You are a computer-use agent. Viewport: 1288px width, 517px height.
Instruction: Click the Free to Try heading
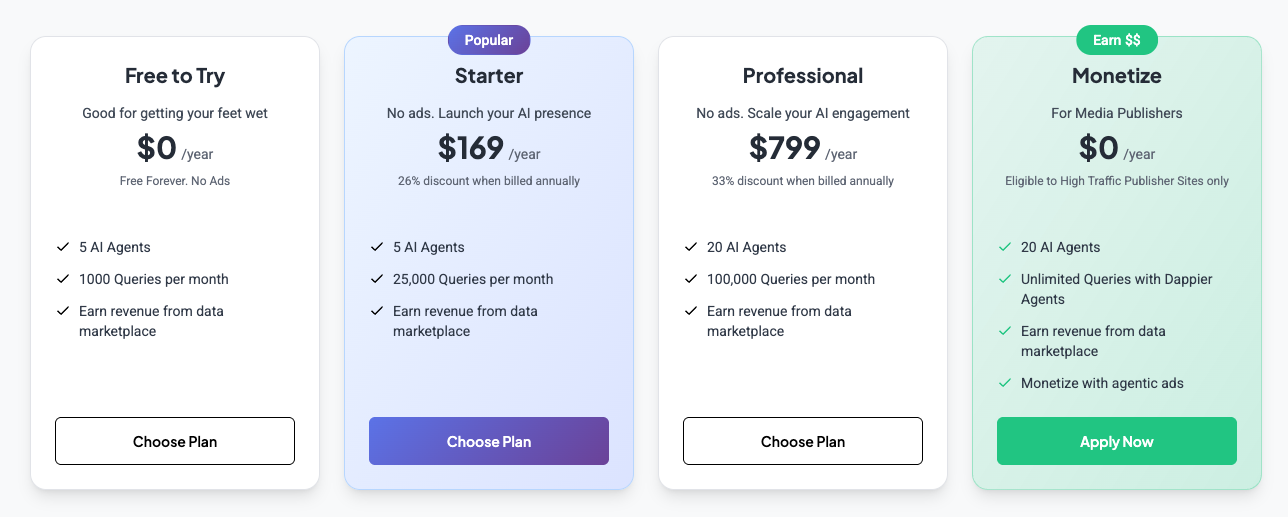coord(175,76)
